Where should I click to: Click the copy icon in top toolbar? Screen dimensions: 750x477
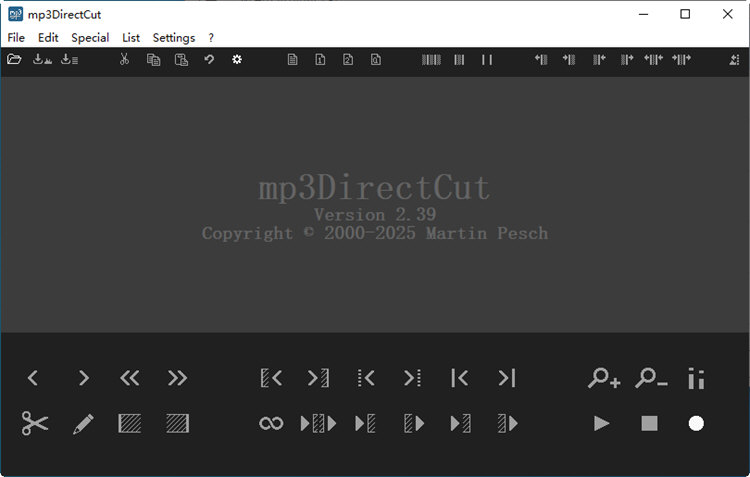153,59
